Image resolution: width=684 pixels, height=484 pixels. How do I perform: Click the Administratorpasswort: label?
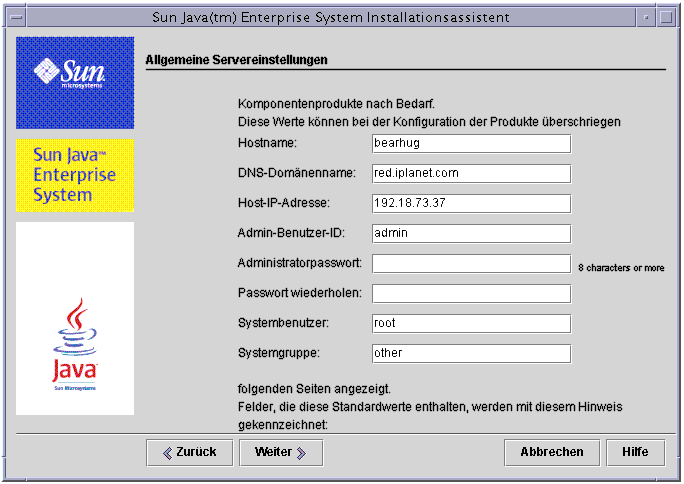click(300, 263)
